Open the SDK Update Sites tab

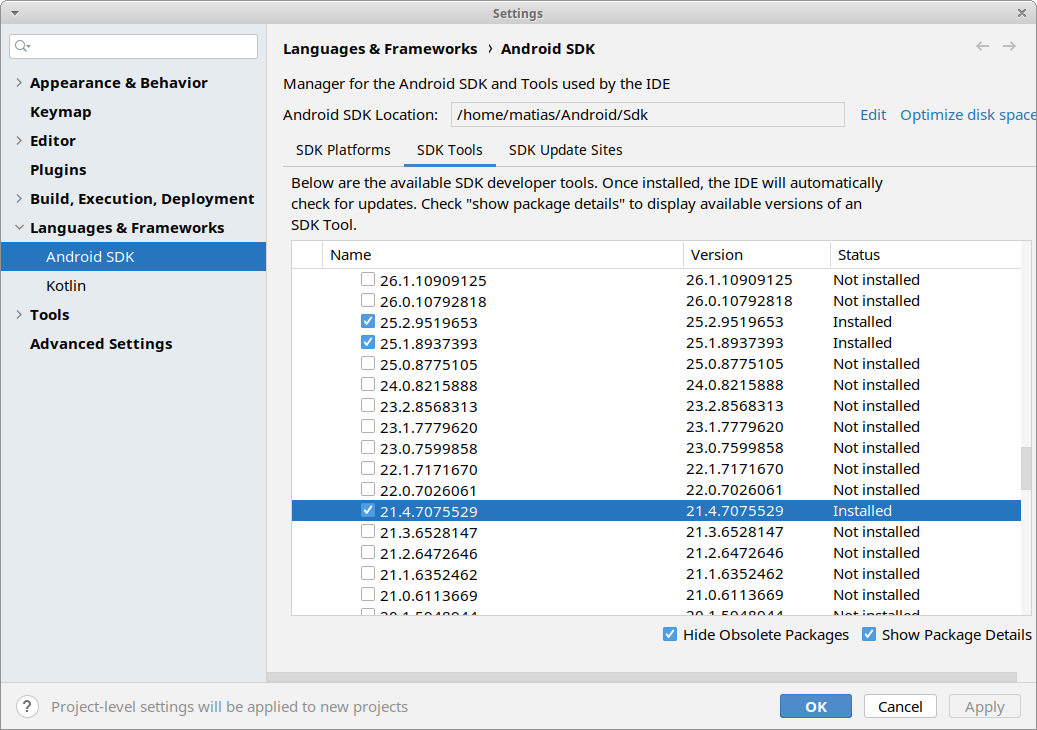coord(565,150)
